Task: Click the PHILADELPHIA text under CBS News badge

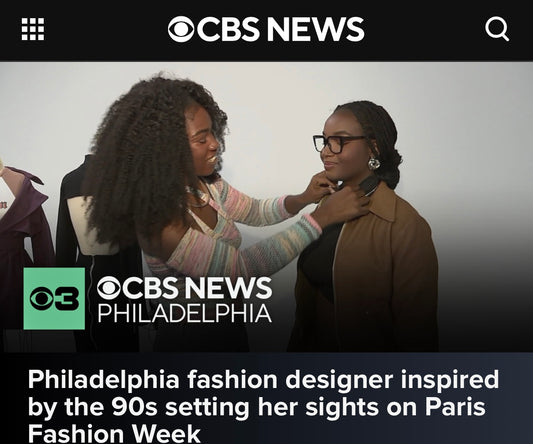Action: click(185, 313)
